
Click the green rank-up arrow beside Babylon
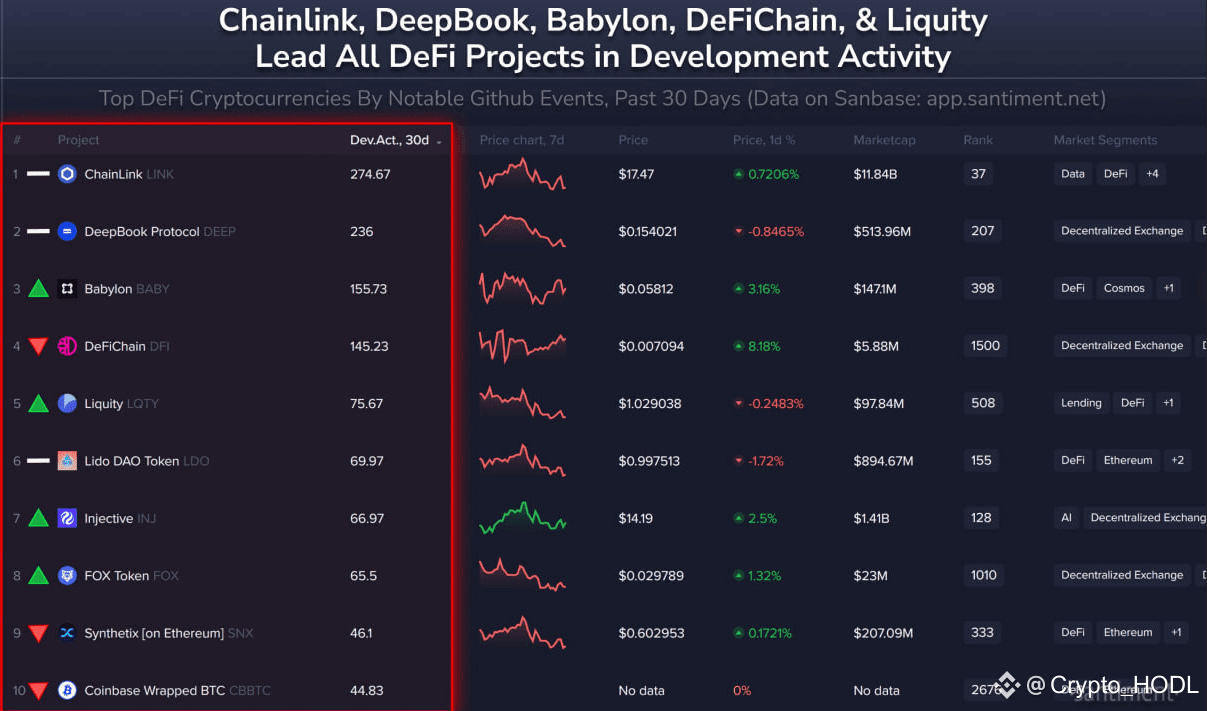click(x=37, y=288)
